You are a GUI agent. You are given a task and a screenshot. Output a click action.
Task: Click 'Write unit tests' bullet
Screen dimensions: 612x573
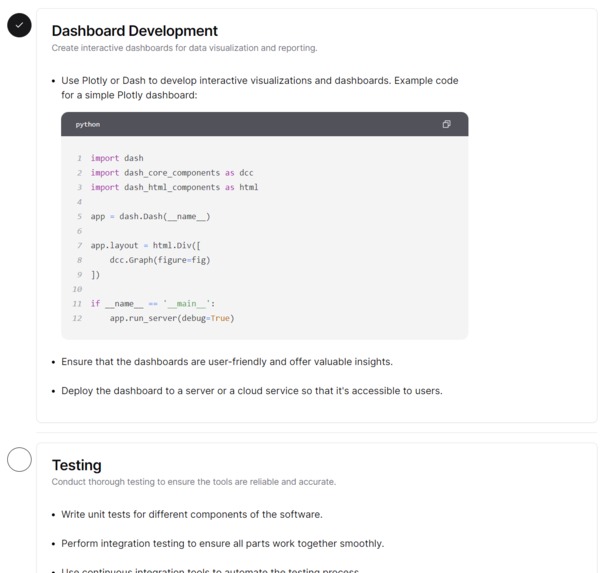click(192, 514)
